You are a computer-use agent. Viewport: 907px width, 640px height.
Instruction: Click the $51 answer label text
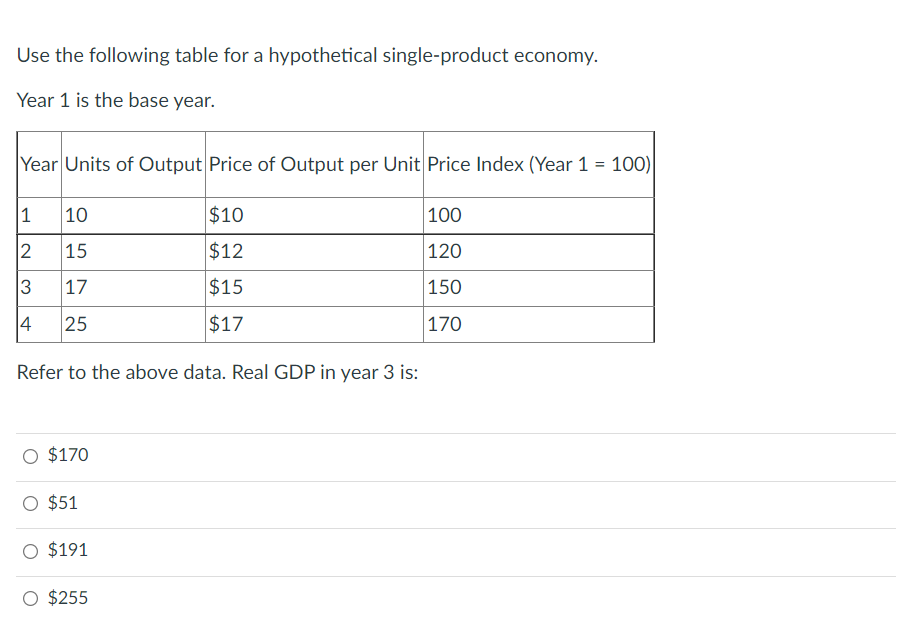(x=61, y=503)
